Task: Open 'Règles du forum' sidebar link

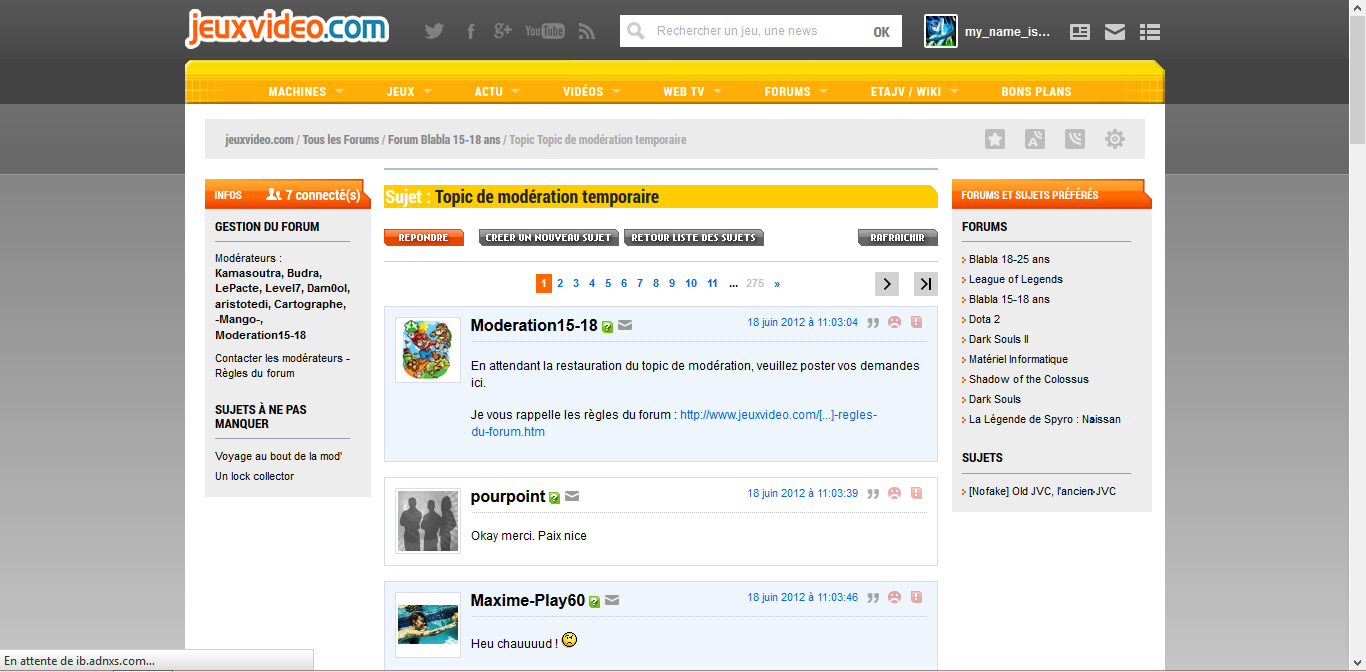Action: [x=255, y=373]
